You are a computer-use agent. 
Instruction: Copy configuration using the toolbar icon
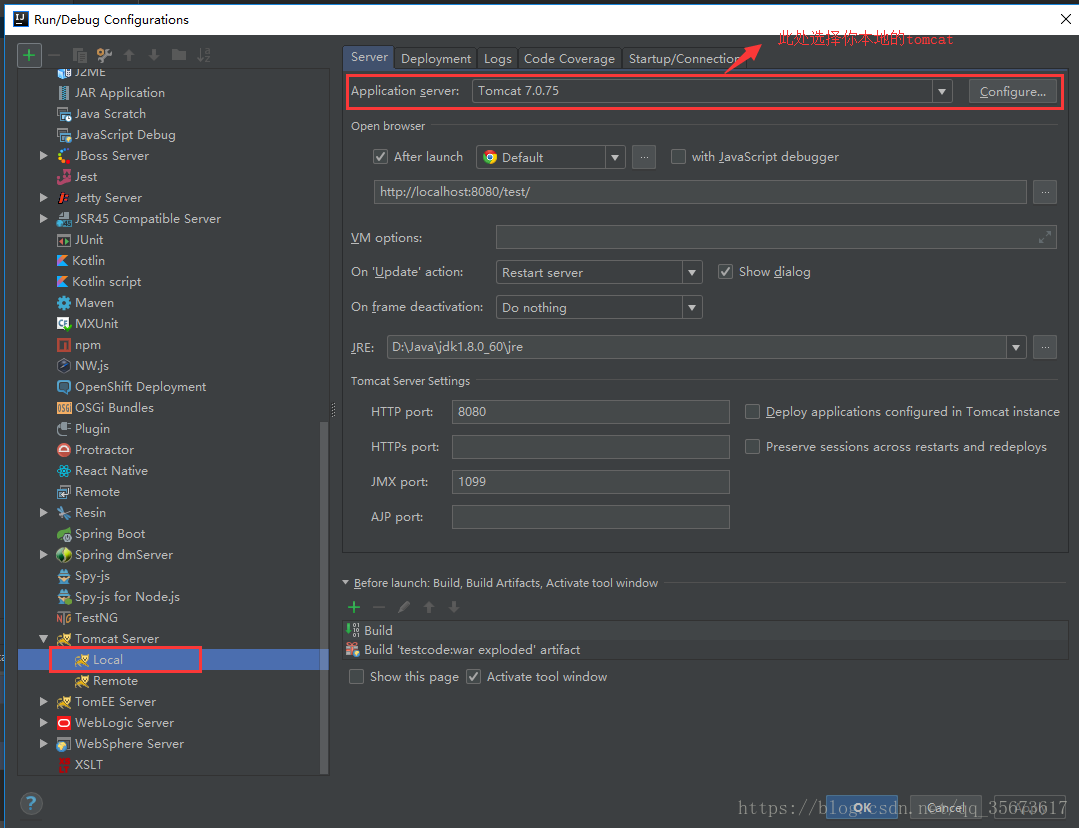79,55
